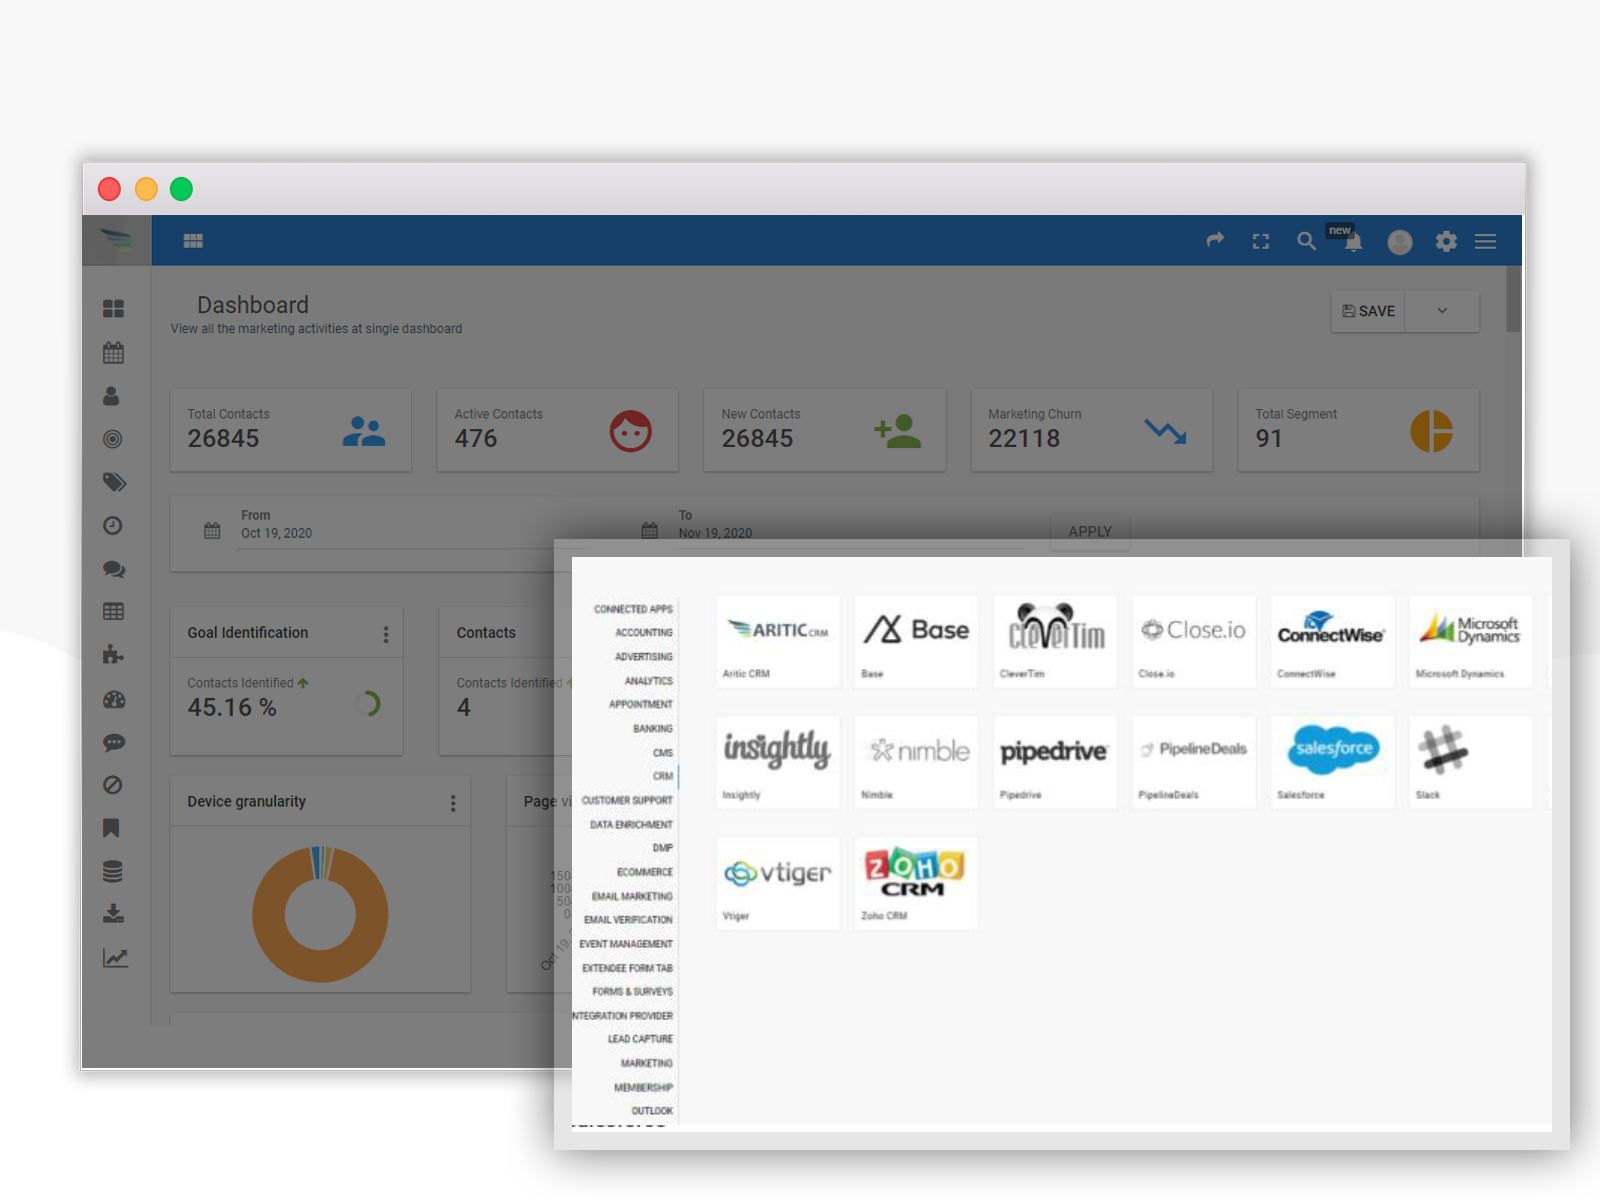Image resolution: width=1600 pixels, height=1200 pixels.
Task: Open the Salesforce integration tile
Action: click(1332, 762)
